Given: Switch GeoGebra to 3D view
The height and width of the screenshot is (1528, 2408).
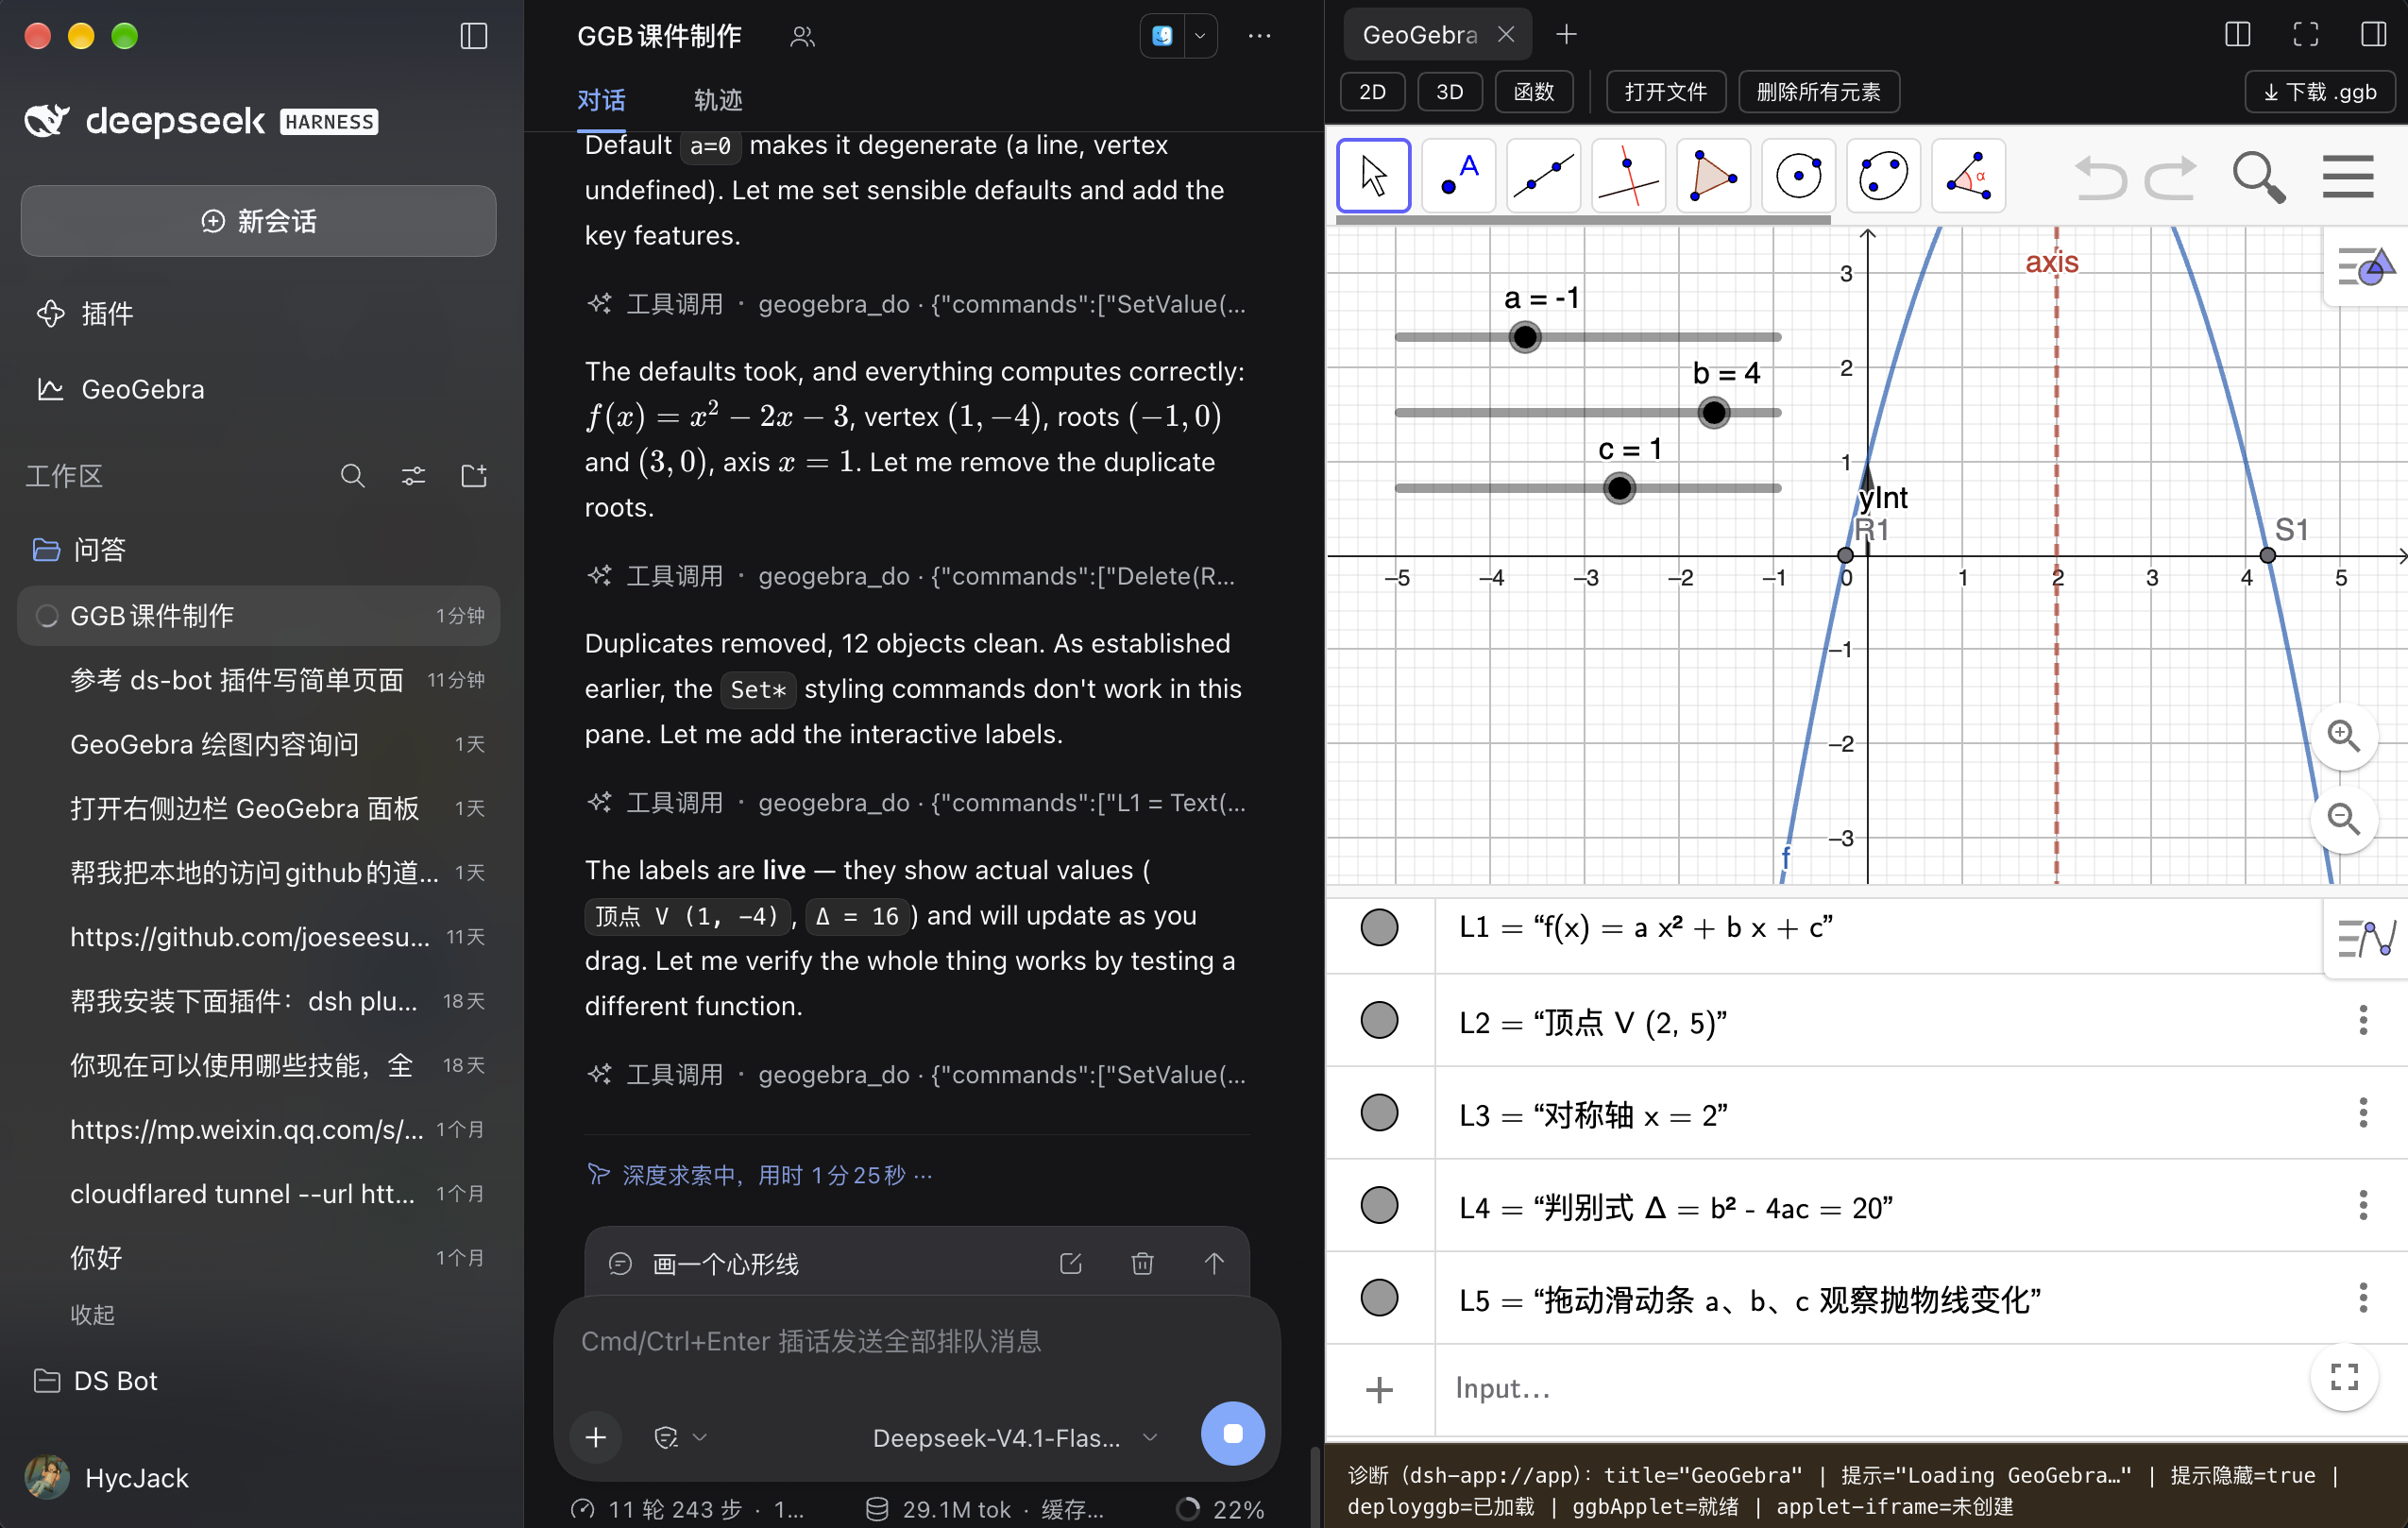Looking at the screenshot, I should [1449, 92].
